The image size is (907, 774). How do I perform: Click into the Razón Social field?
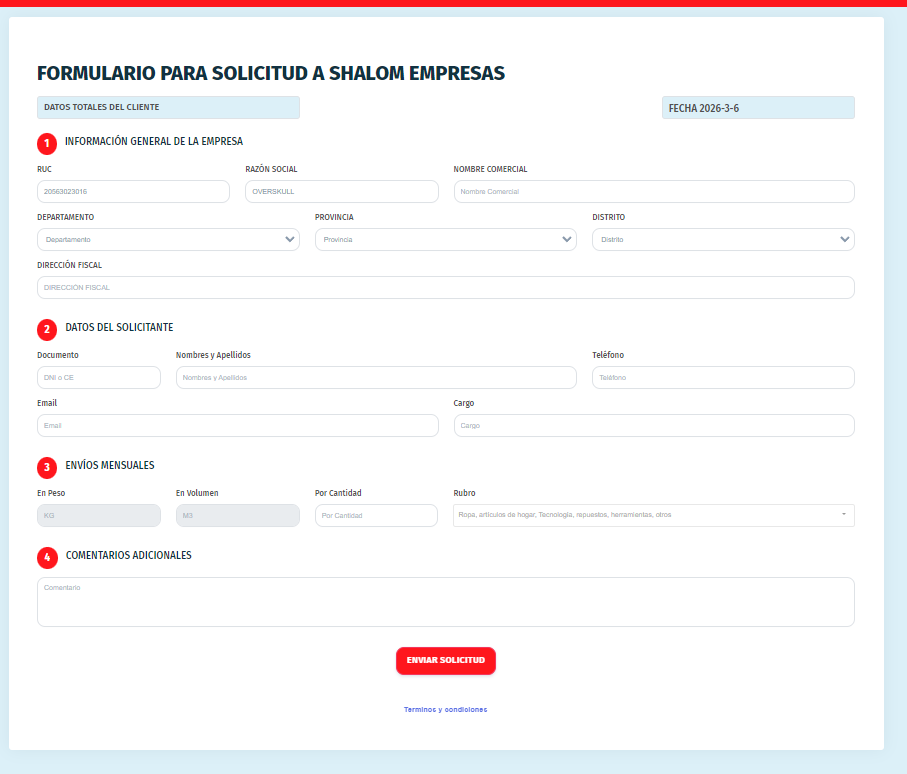pos(341,192)
